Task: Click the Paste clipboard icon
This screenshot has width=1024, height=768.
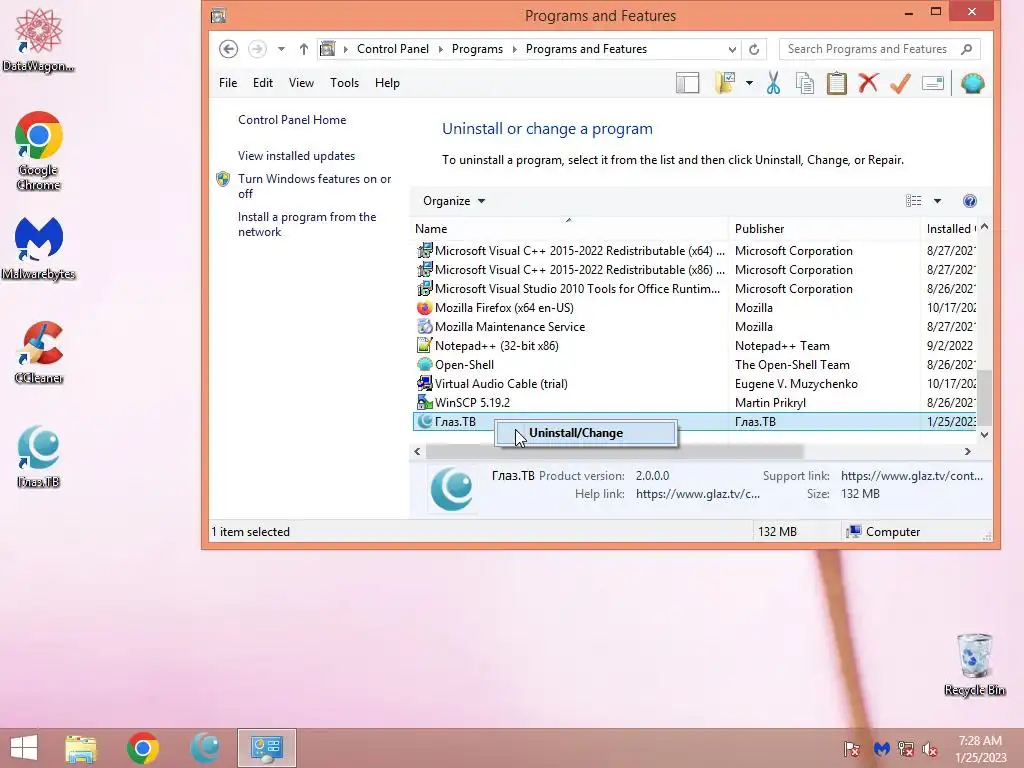Action: click(x=837, y=83)
